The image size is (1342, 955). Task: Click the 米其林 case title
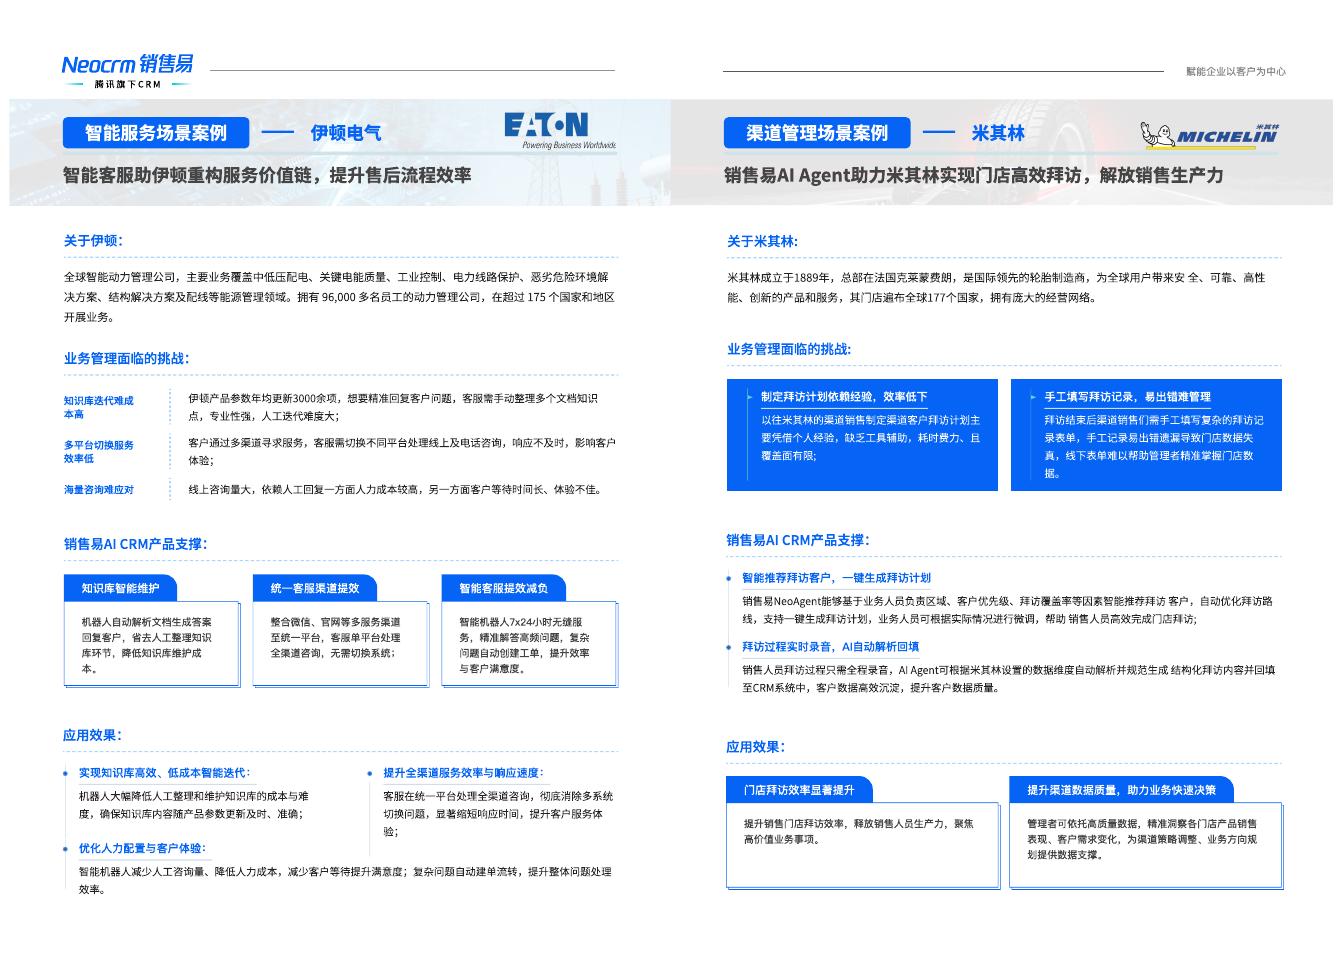pyautogui.click(x=998, y=133)
